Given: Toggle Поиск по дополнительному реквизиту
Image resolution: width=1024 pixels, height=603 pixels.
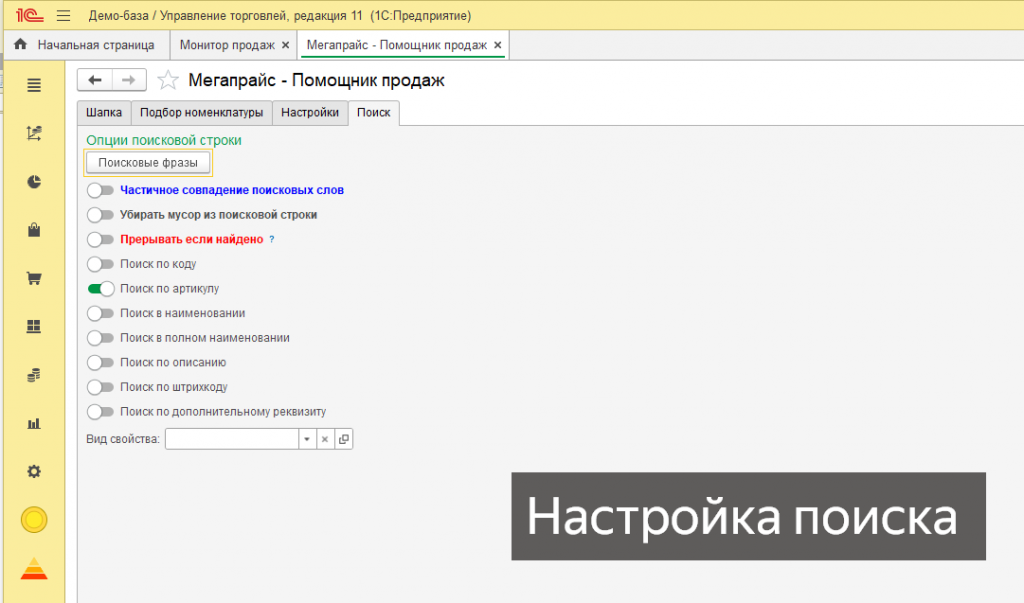Looking at the screenshot, I should (101, 412).
